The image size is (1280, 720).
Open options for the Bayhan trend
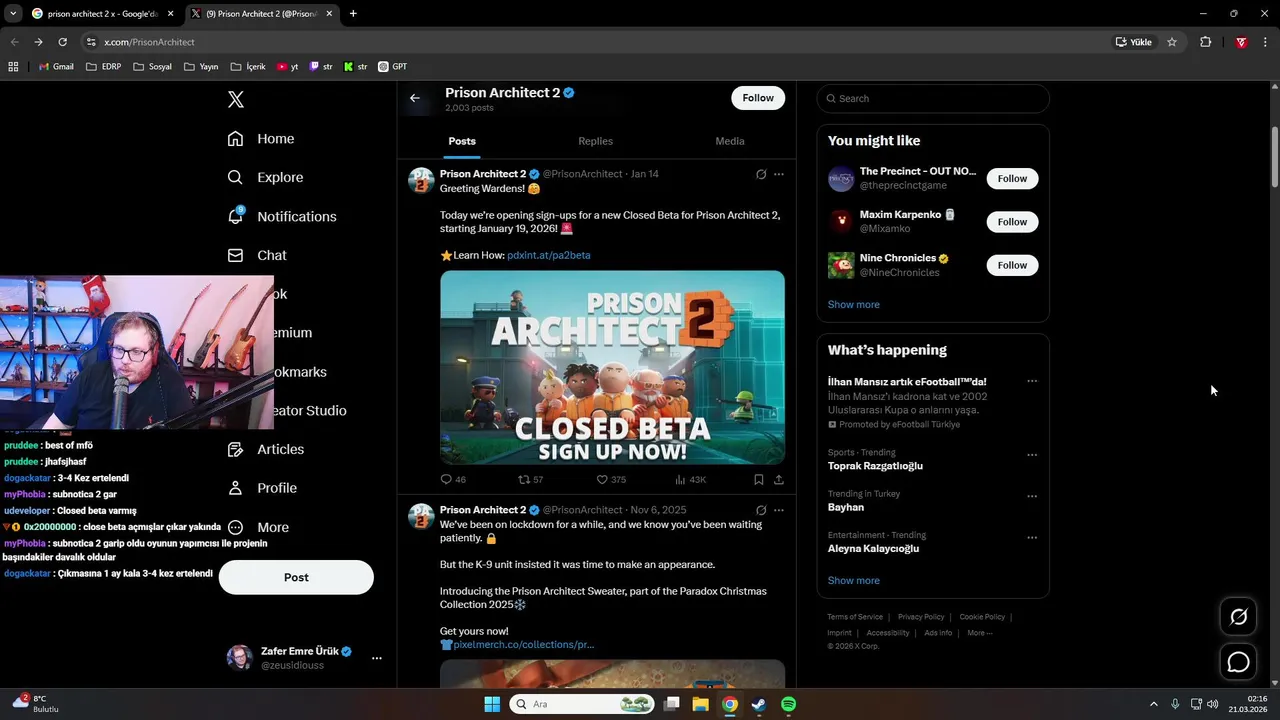tap(1032, 496)
